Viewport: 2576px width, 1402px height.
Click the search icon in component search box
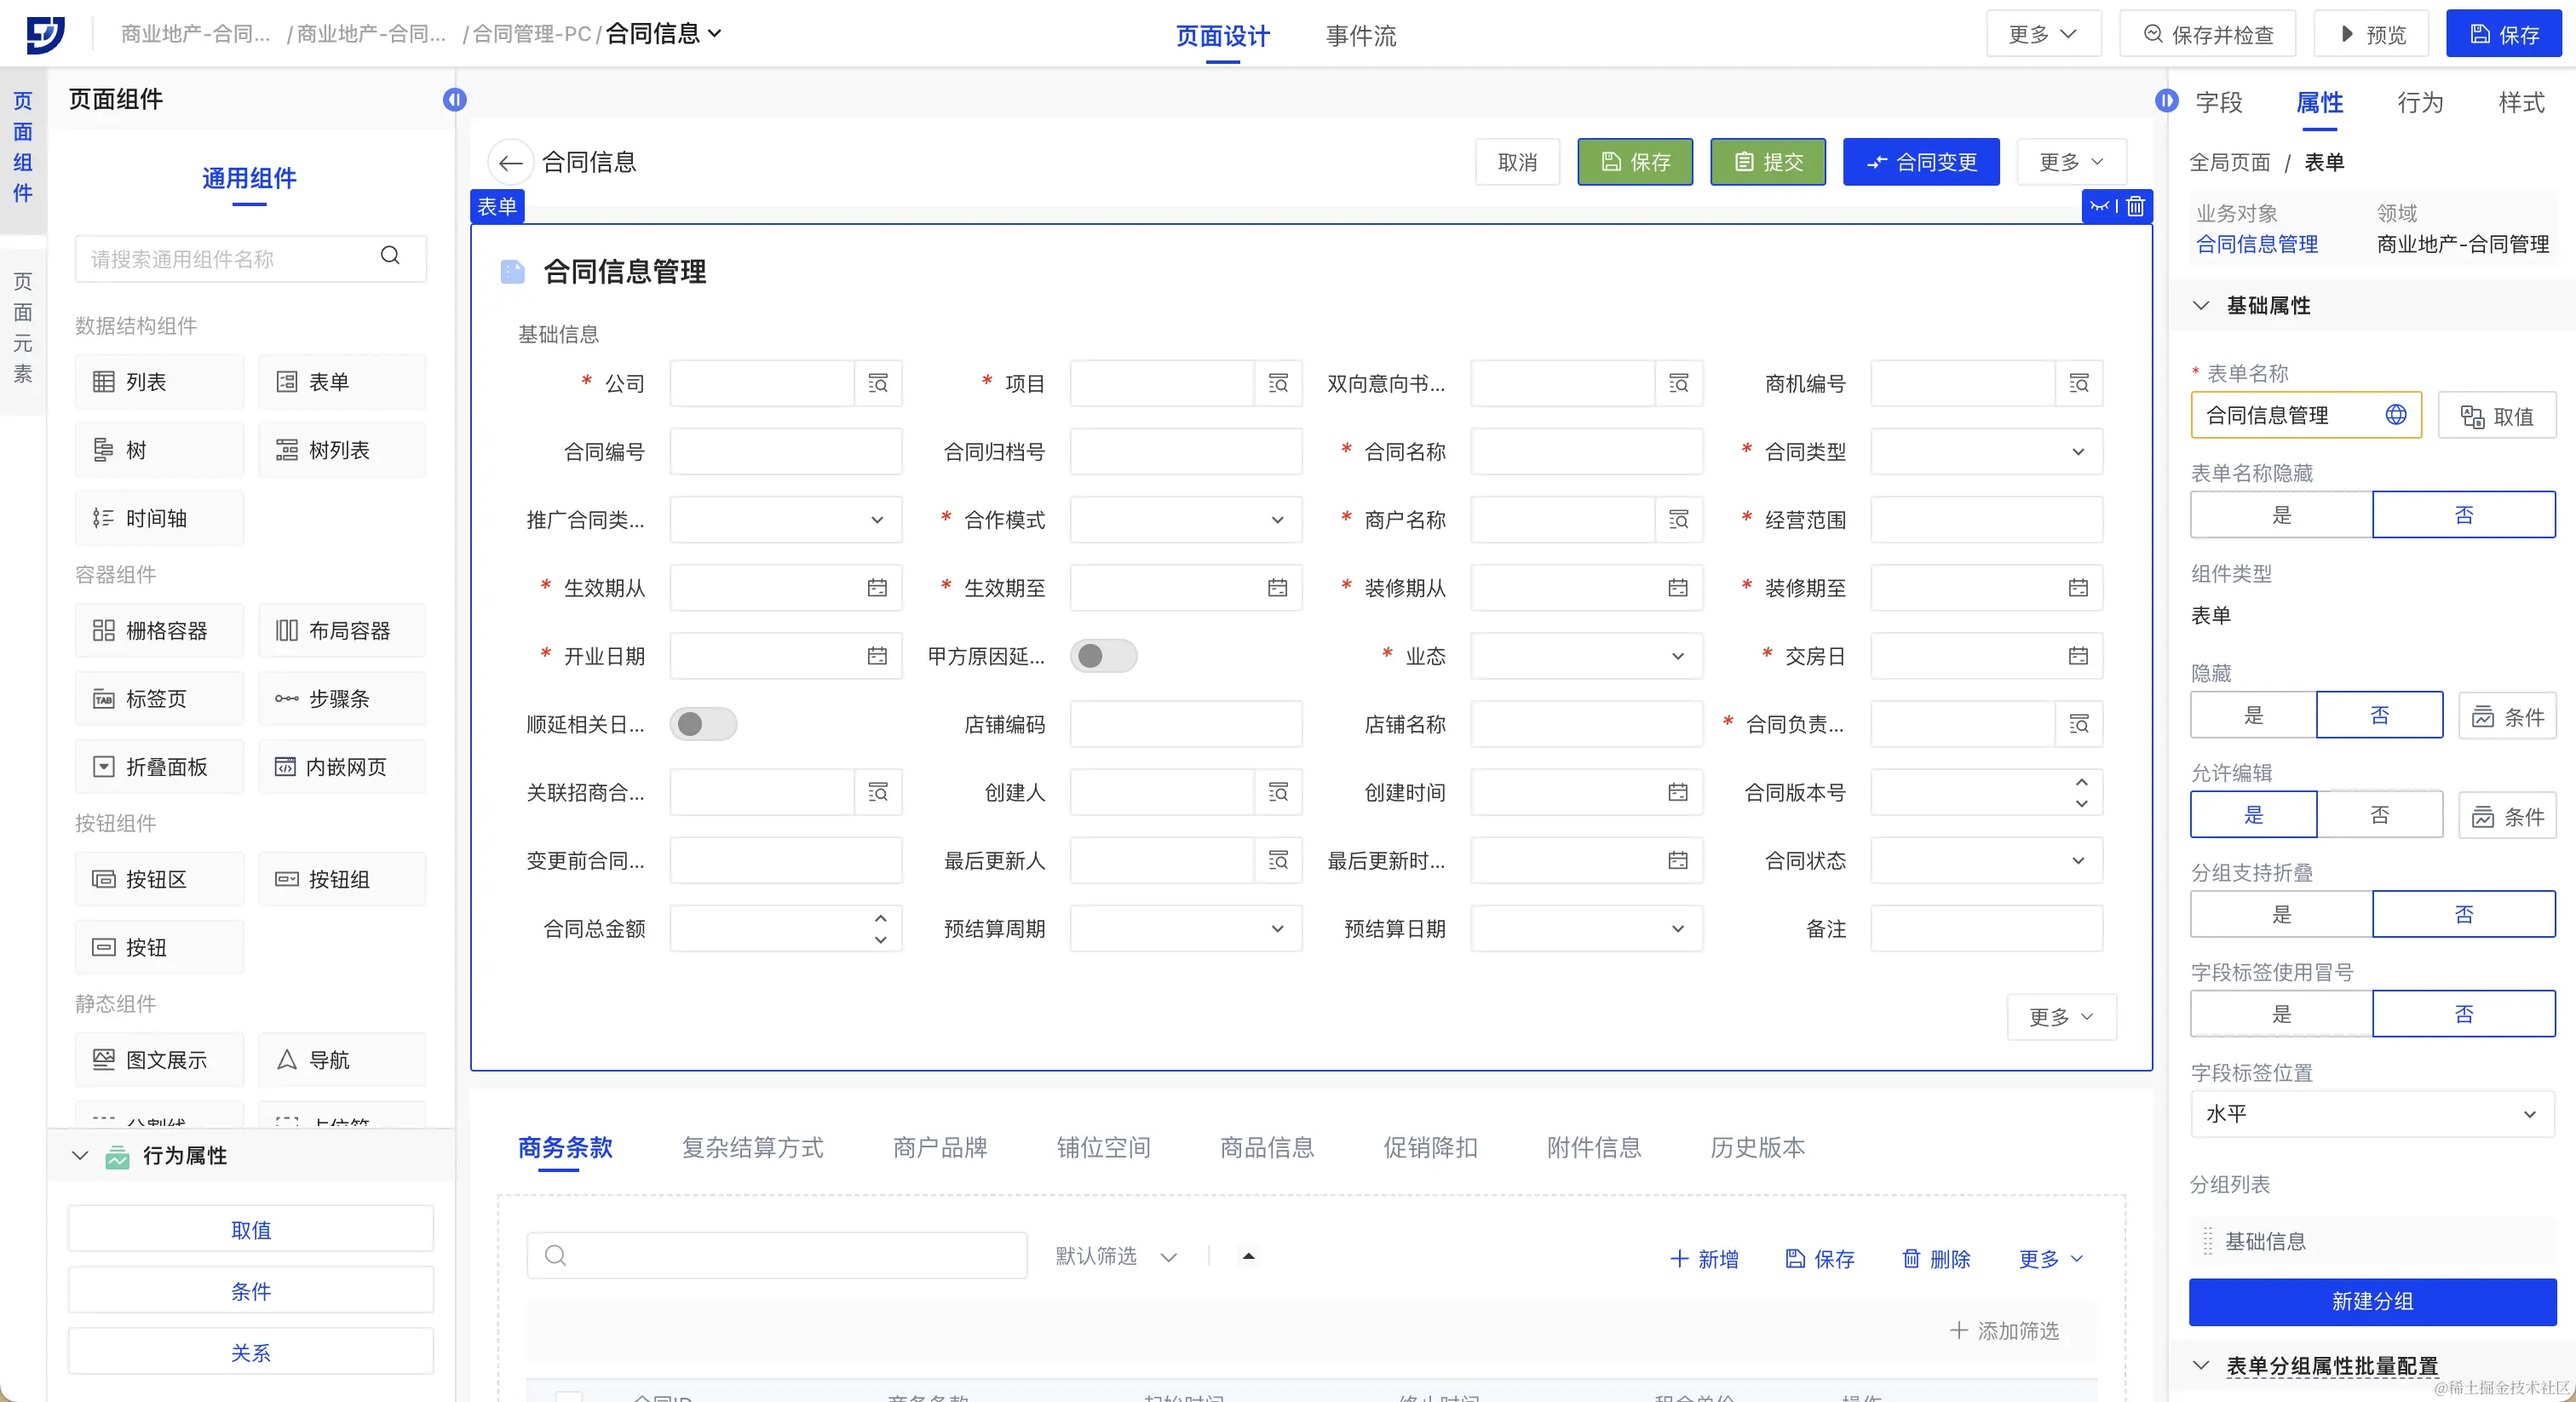pyautogui.click(x=390, y=256)
